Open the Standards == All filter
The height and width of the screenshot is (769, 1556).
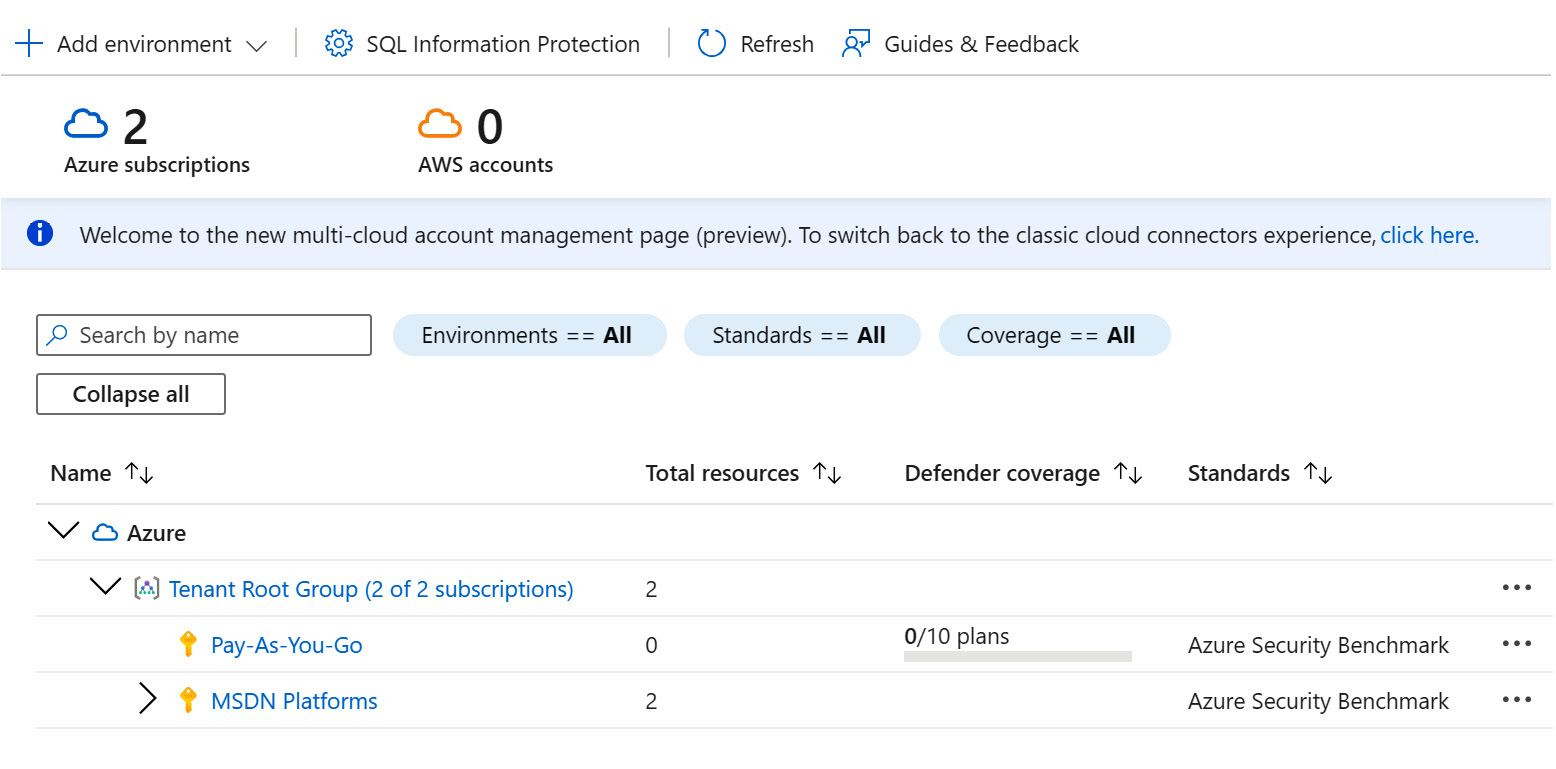[801, 335]
